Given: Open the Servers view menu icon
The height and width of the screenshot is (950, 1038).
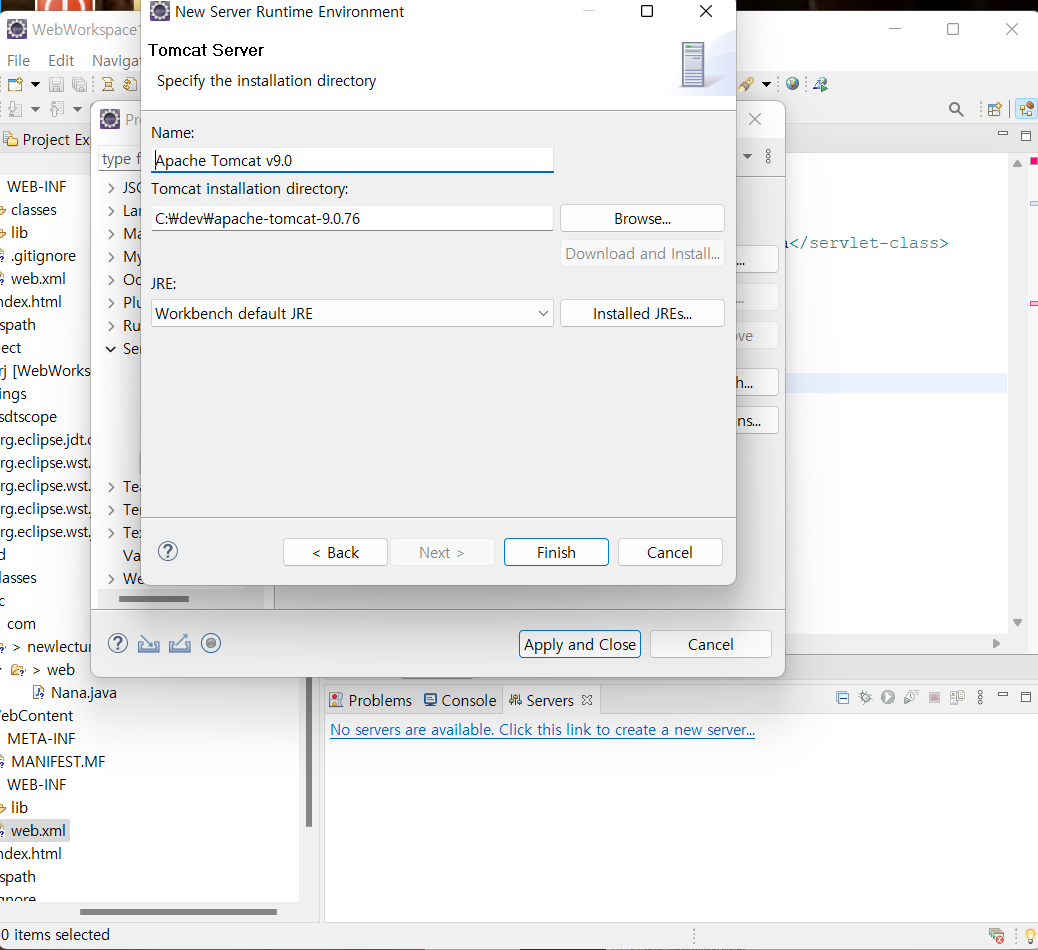Looking at the screenshot, I should 980,697.
